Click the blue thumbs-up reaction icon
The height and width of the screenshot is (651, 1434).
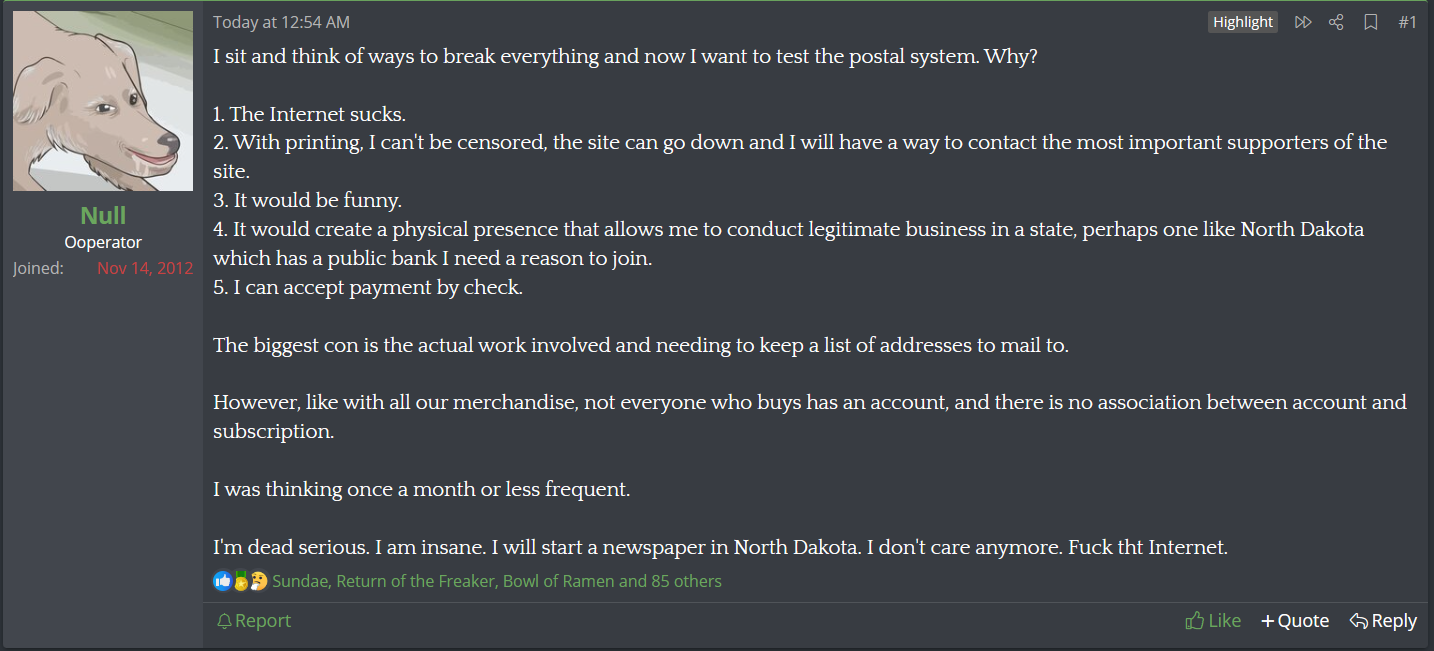pyautogui.click(x=222, y=581)
